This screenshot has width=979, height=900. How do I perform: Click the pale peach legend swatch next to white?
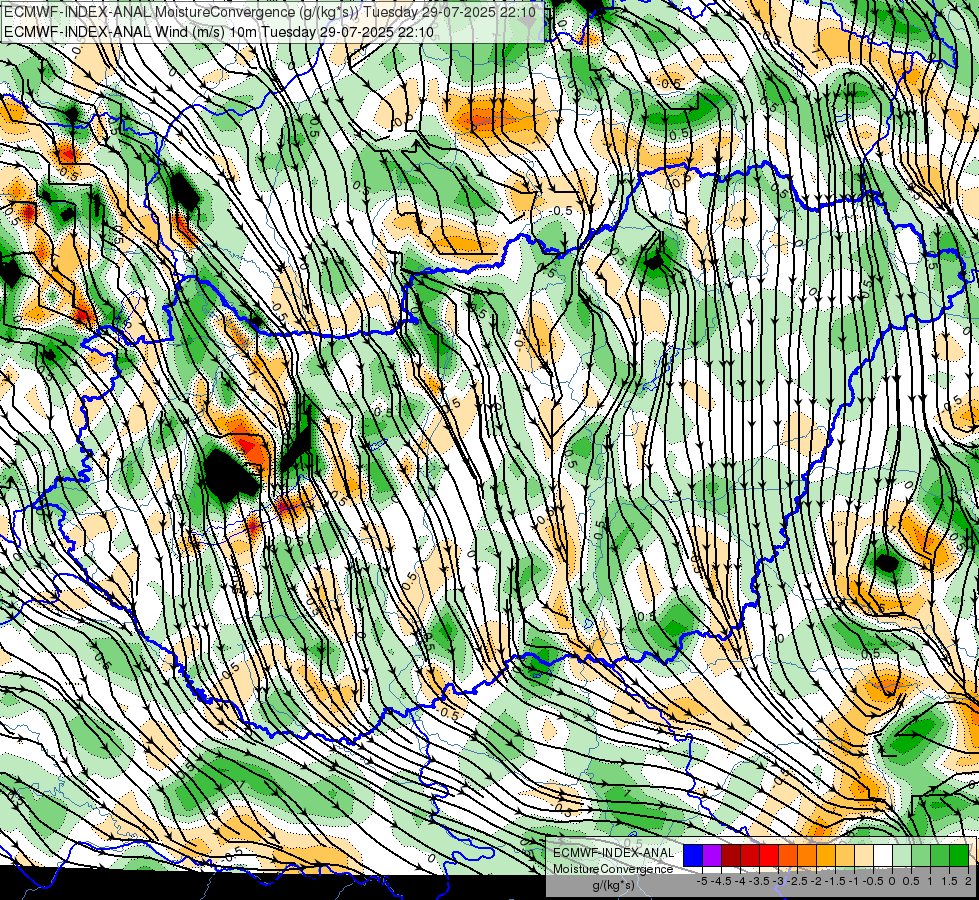864,855
